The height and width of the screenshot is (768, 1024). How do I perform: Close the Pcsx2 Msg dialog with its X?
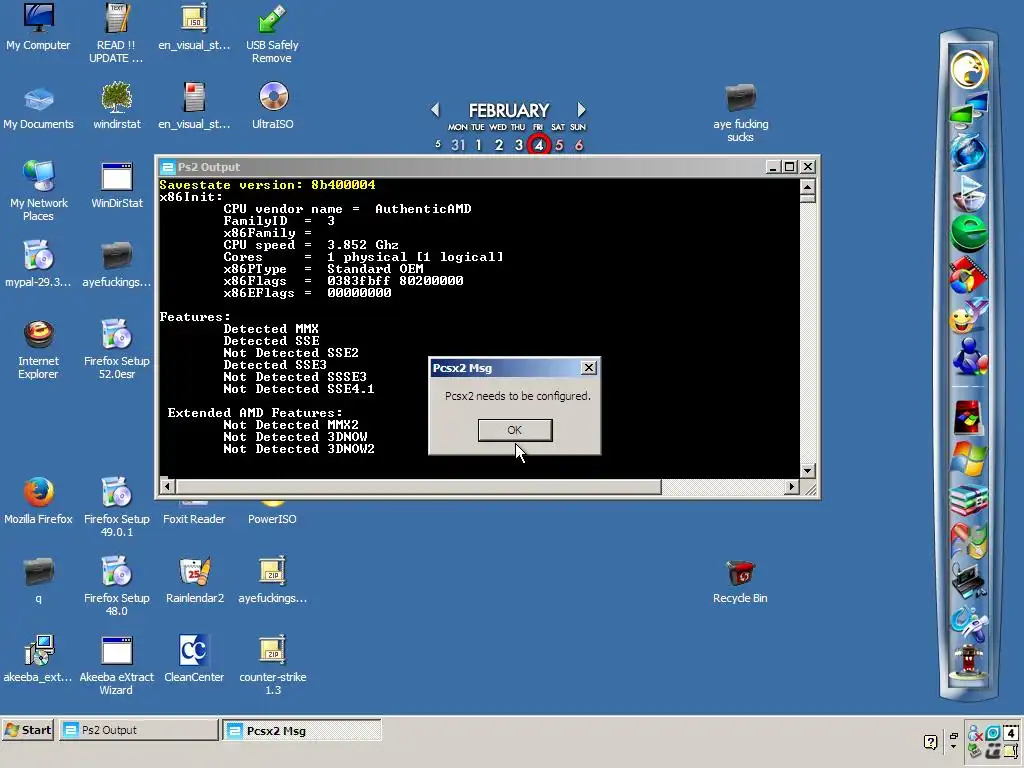tap(588, 368)
